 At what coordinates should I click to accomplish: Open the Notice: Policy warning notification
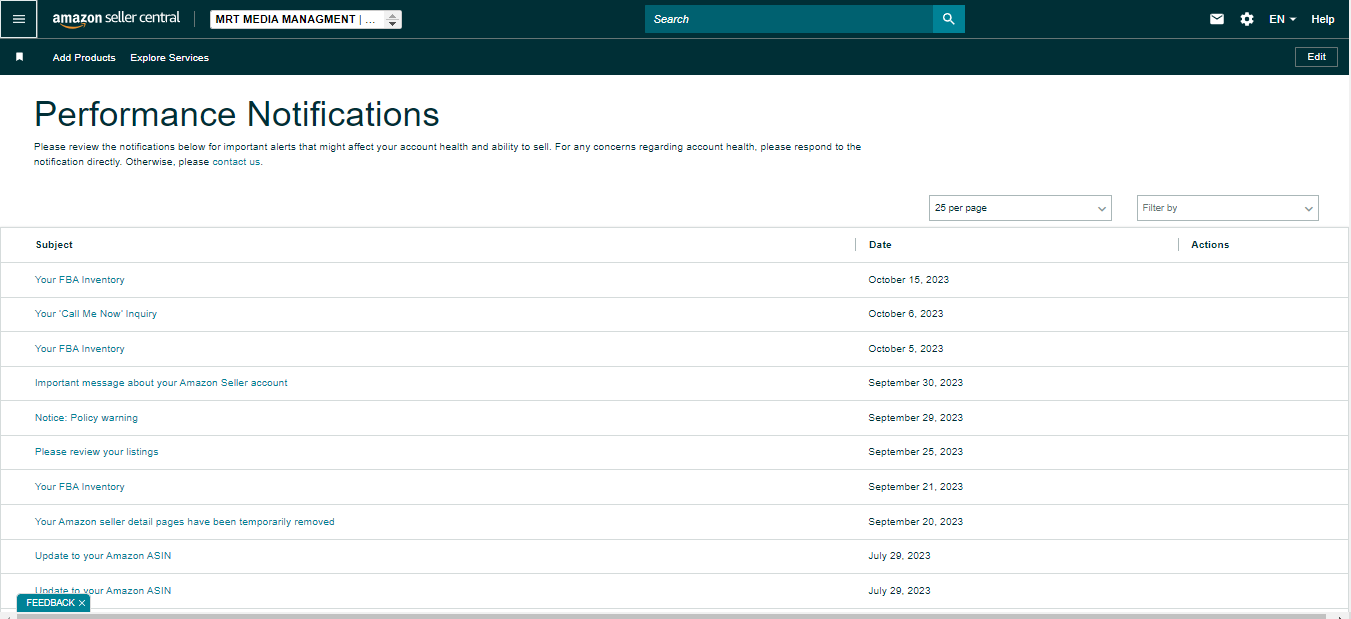(x=86, y=418)
